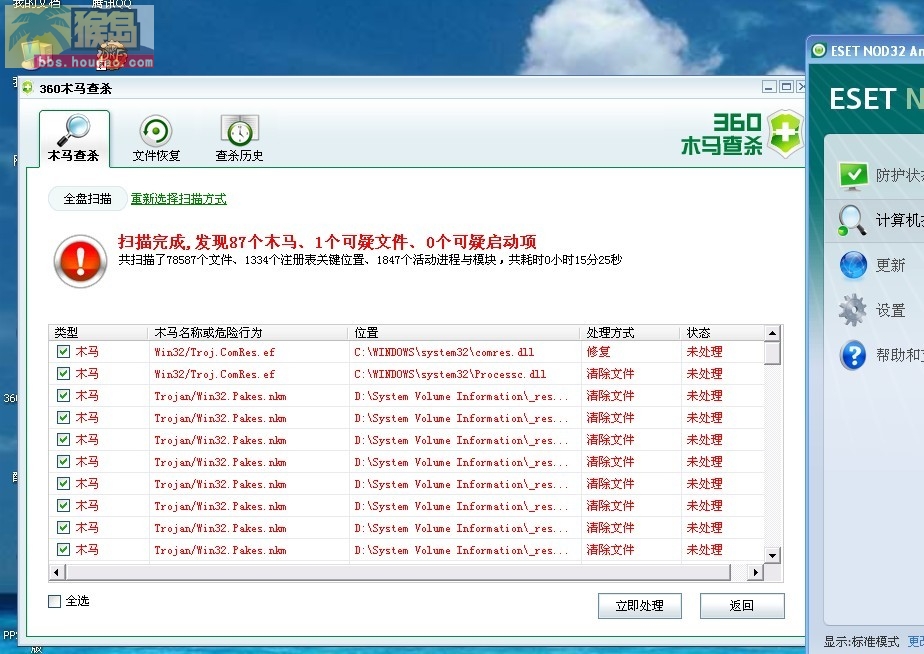924x654 pixels.
Task: Click the 修复 handling cell
Action: click(x=598, y=352)
